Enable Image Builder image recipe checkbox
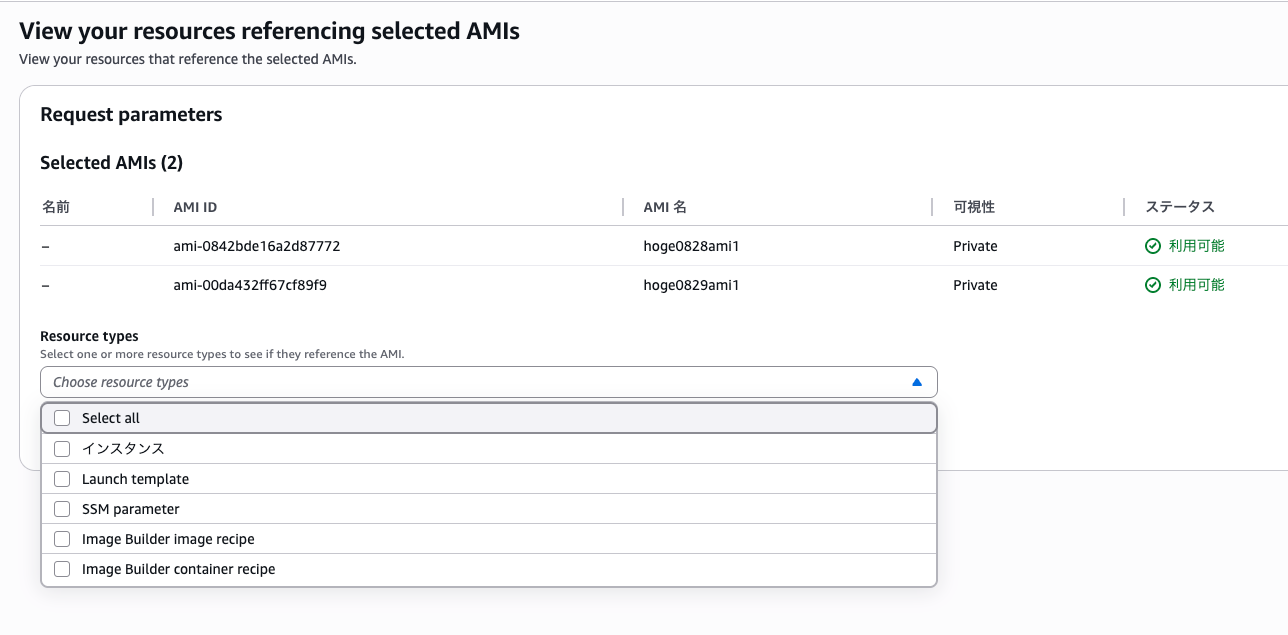1288x635 pixels. pos(62,539)
